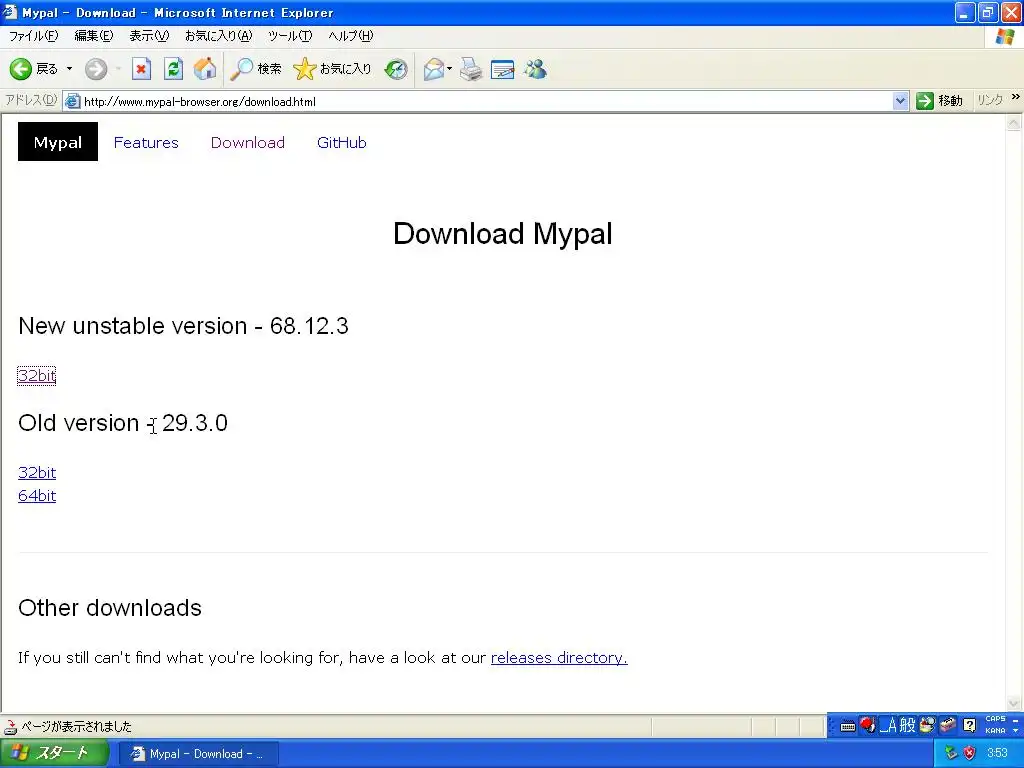Click the Mypal black logo button
1024x768 pixels.
[x=57, y=142]
